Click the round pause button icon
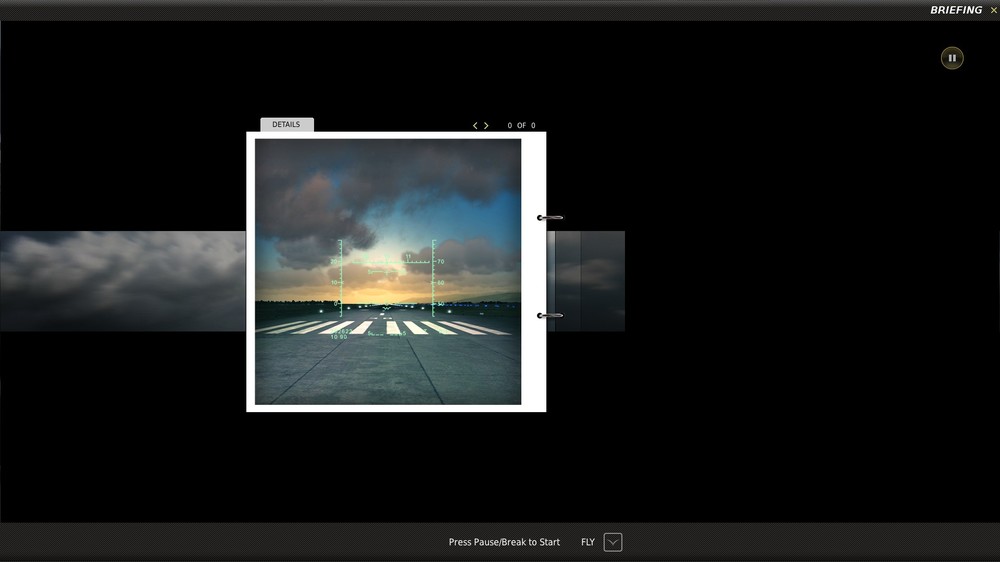 point(952,58)
